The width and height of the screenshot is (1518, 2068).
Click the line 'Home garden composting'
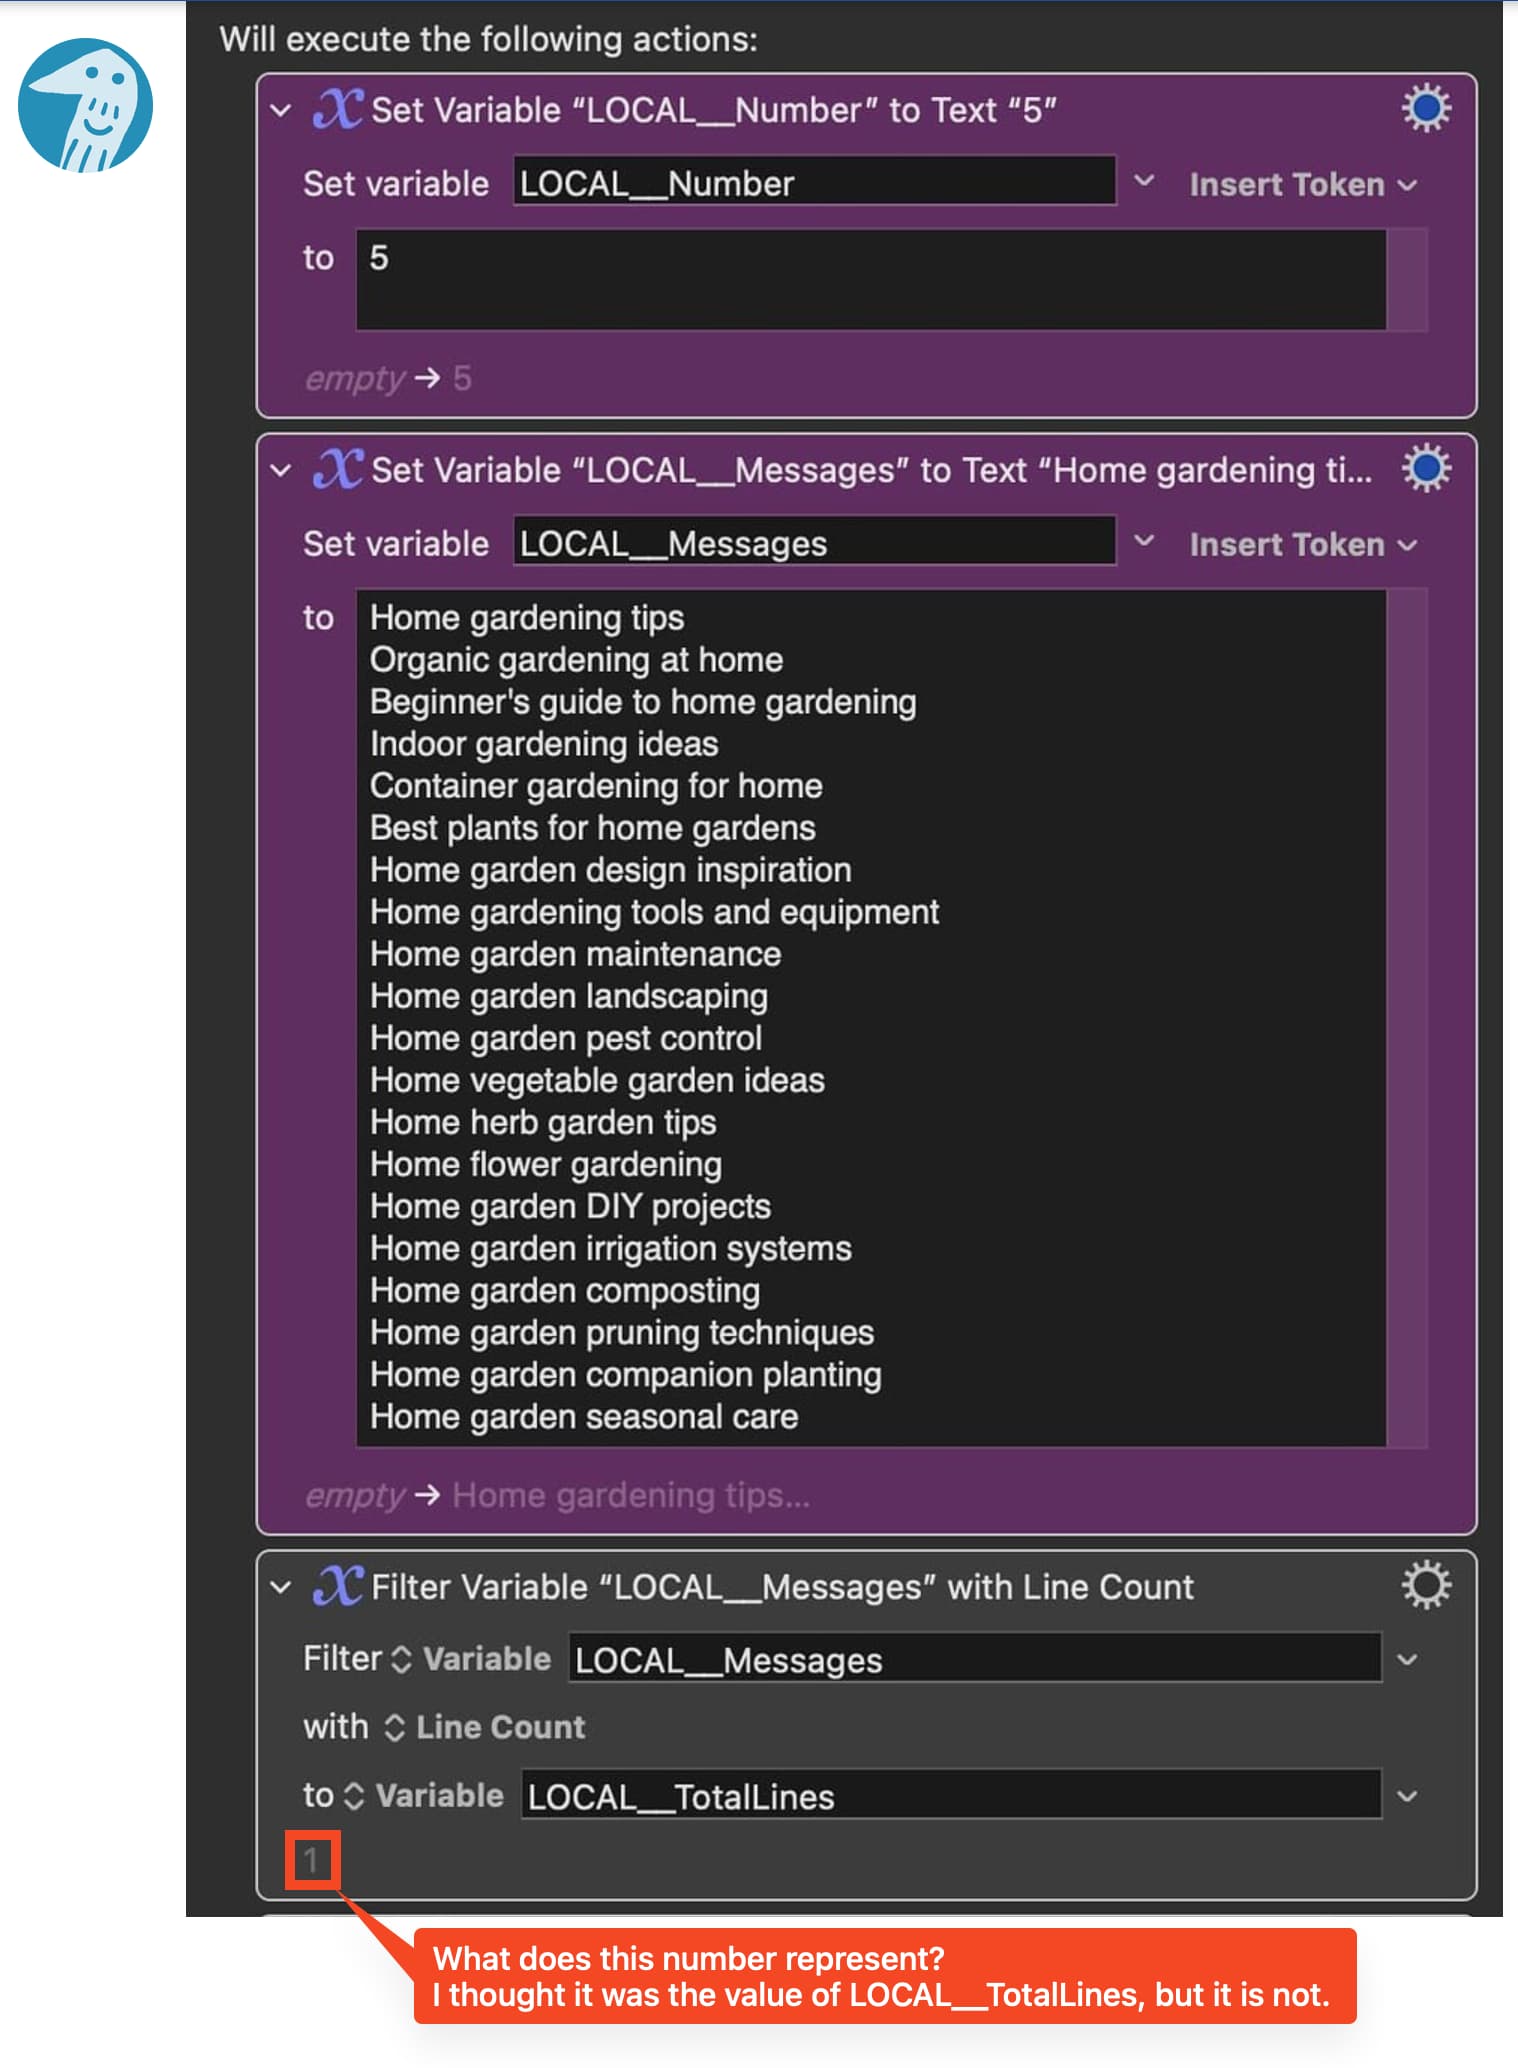coord(565,1290)
